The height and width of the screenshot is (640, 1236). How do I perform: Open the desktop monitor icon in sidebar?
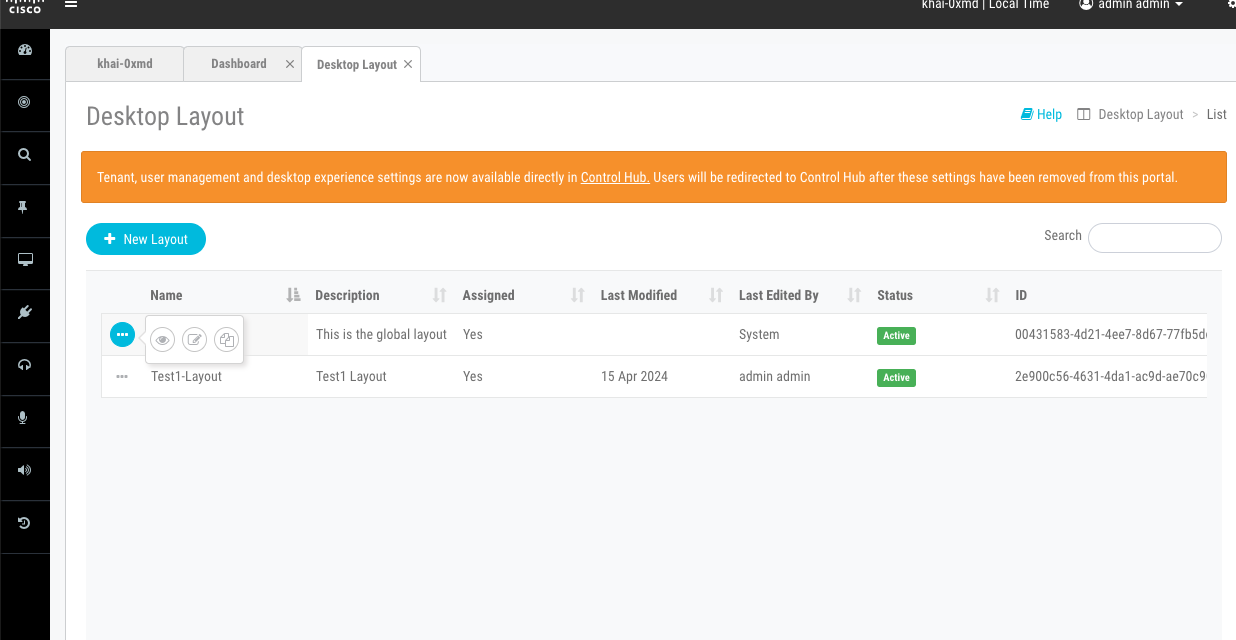click(x=23, y=262)
